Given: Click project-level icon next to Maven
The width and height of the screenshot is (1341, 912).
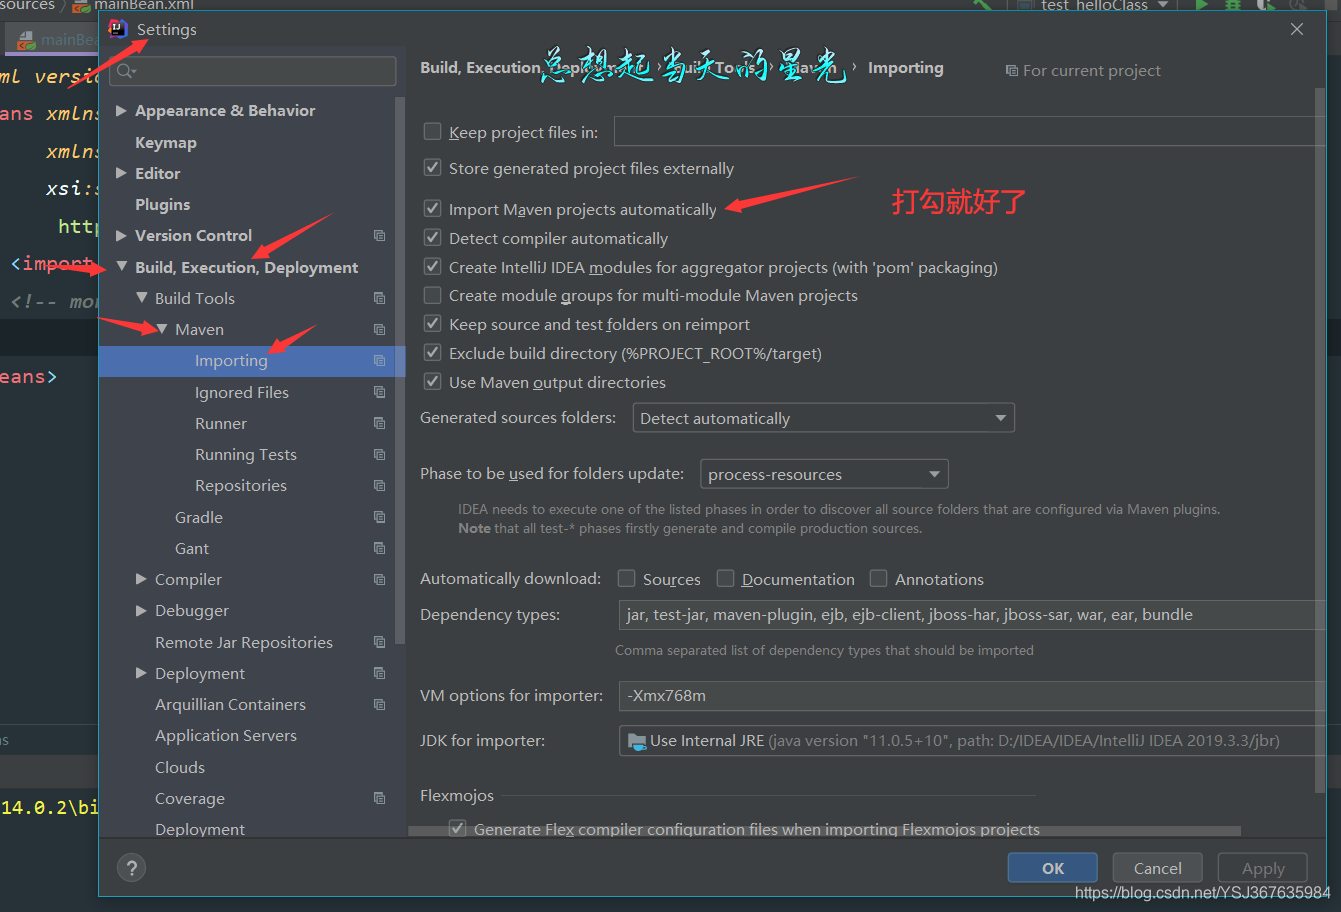Looking at the screenshot, I should click(x=379, y=329).
